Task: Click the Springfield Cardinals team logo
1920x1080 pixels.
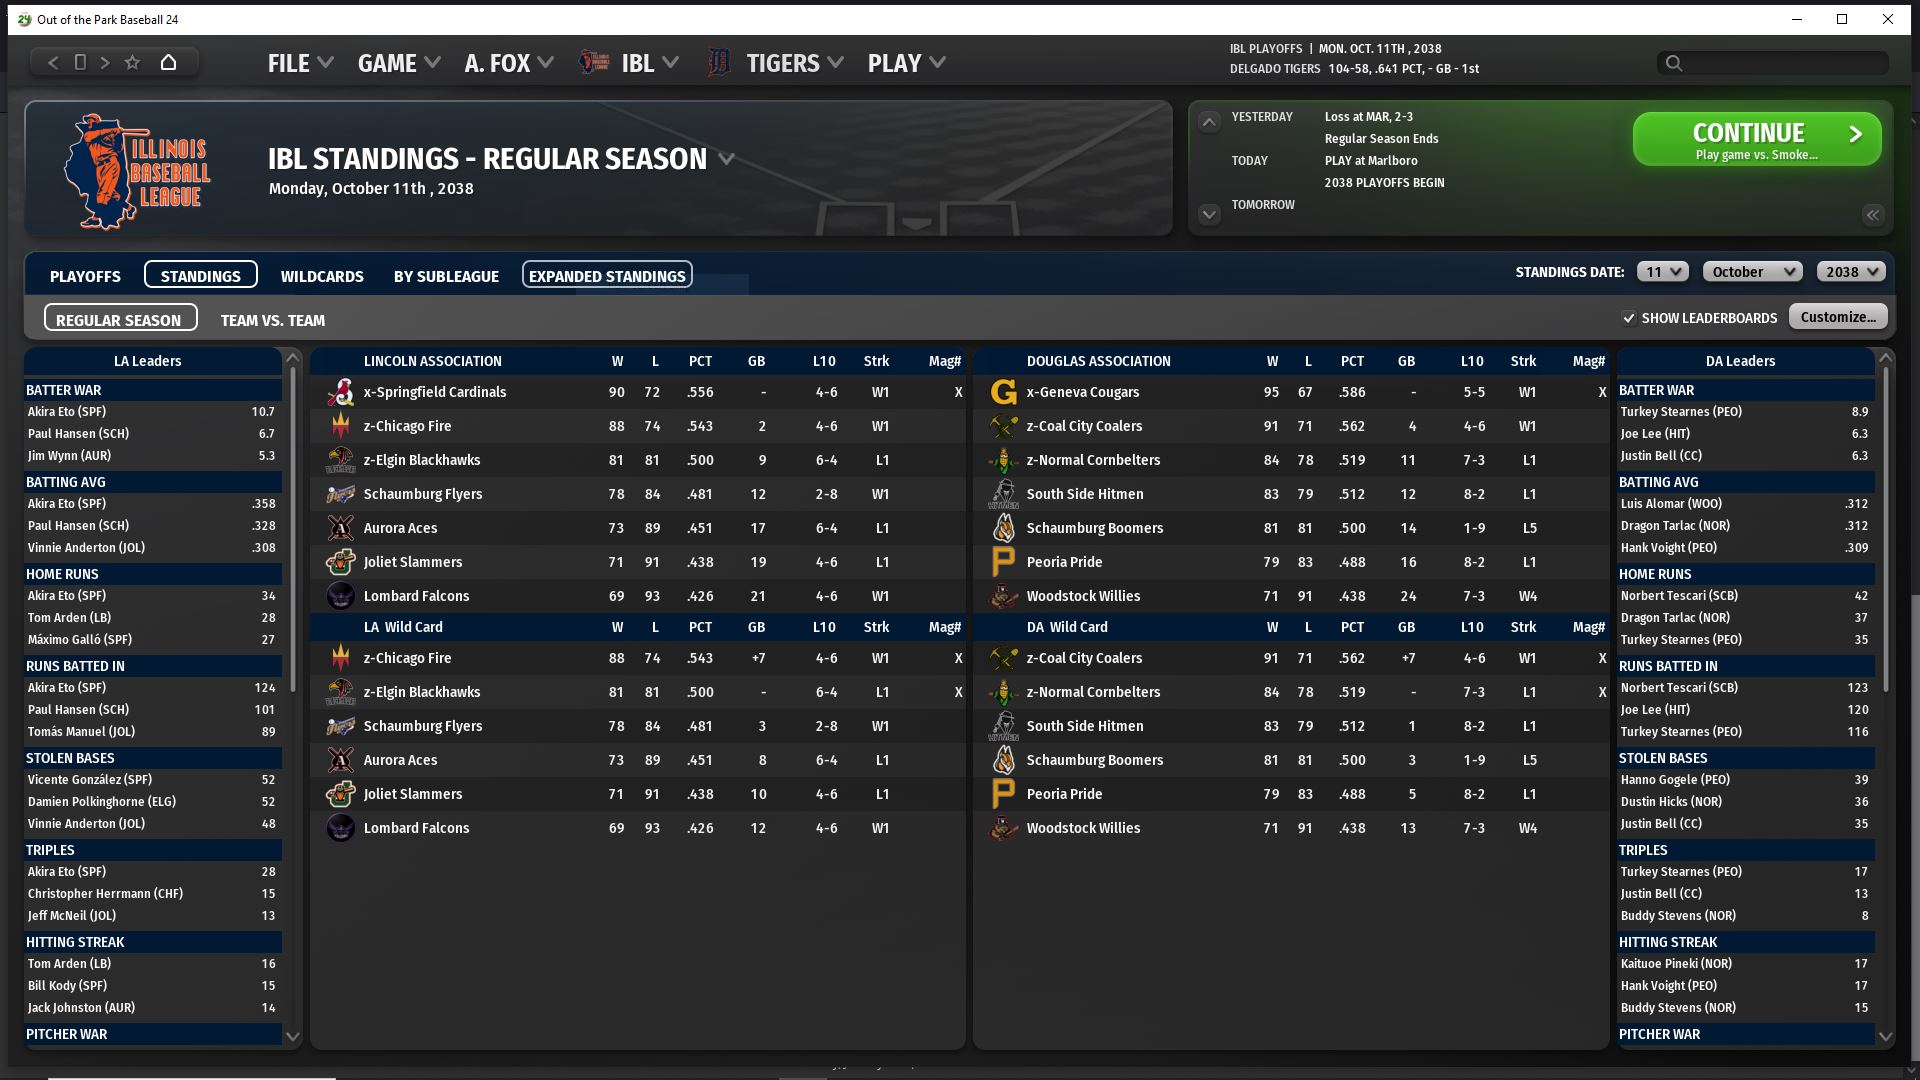Action: coord(341,392)
